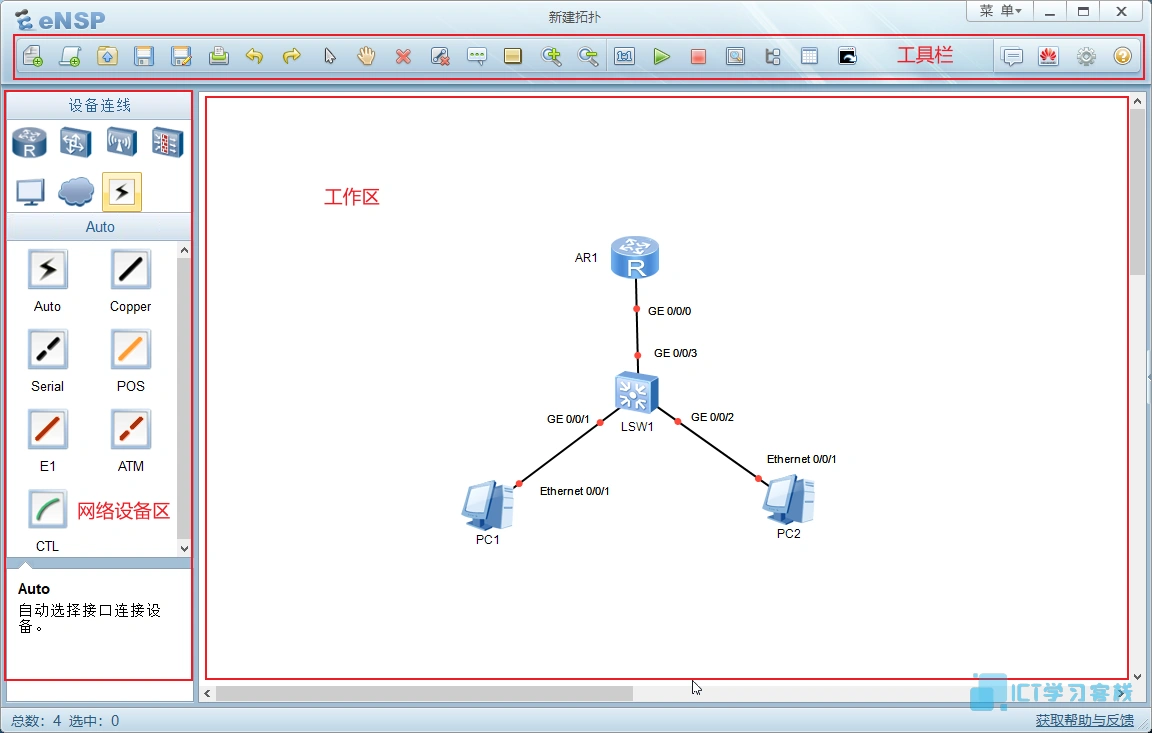Click the New Topology icon
The width and height of the screenshot is (1152, 733).
(x=33, y=57)
